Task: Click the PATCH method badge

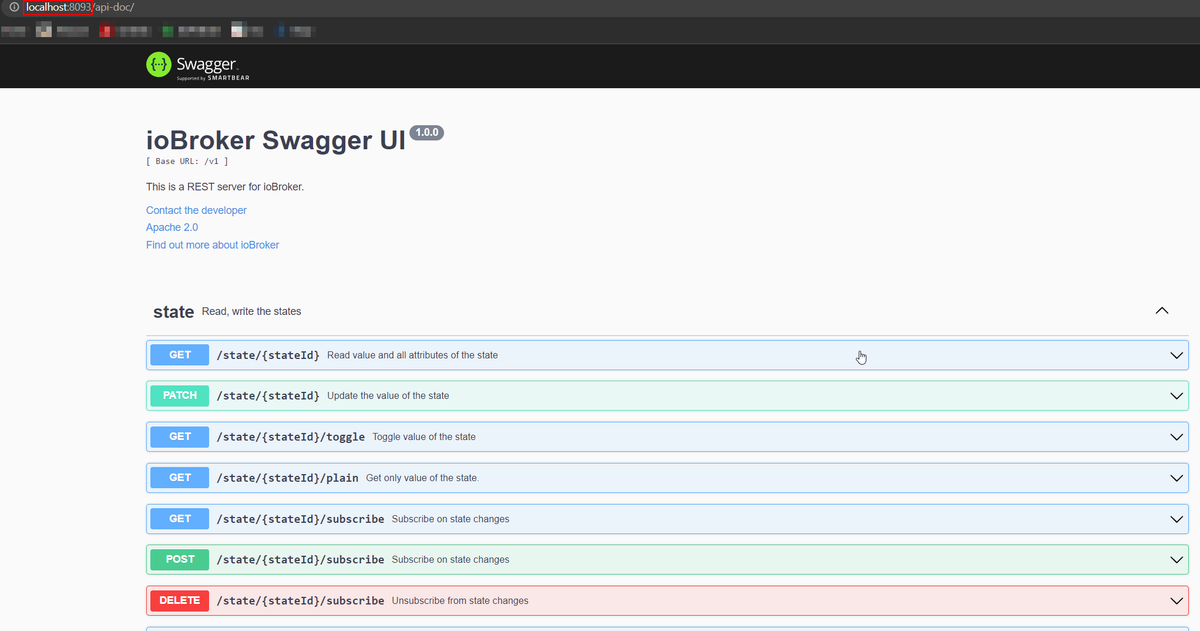Action: click(x=180, y=396)
